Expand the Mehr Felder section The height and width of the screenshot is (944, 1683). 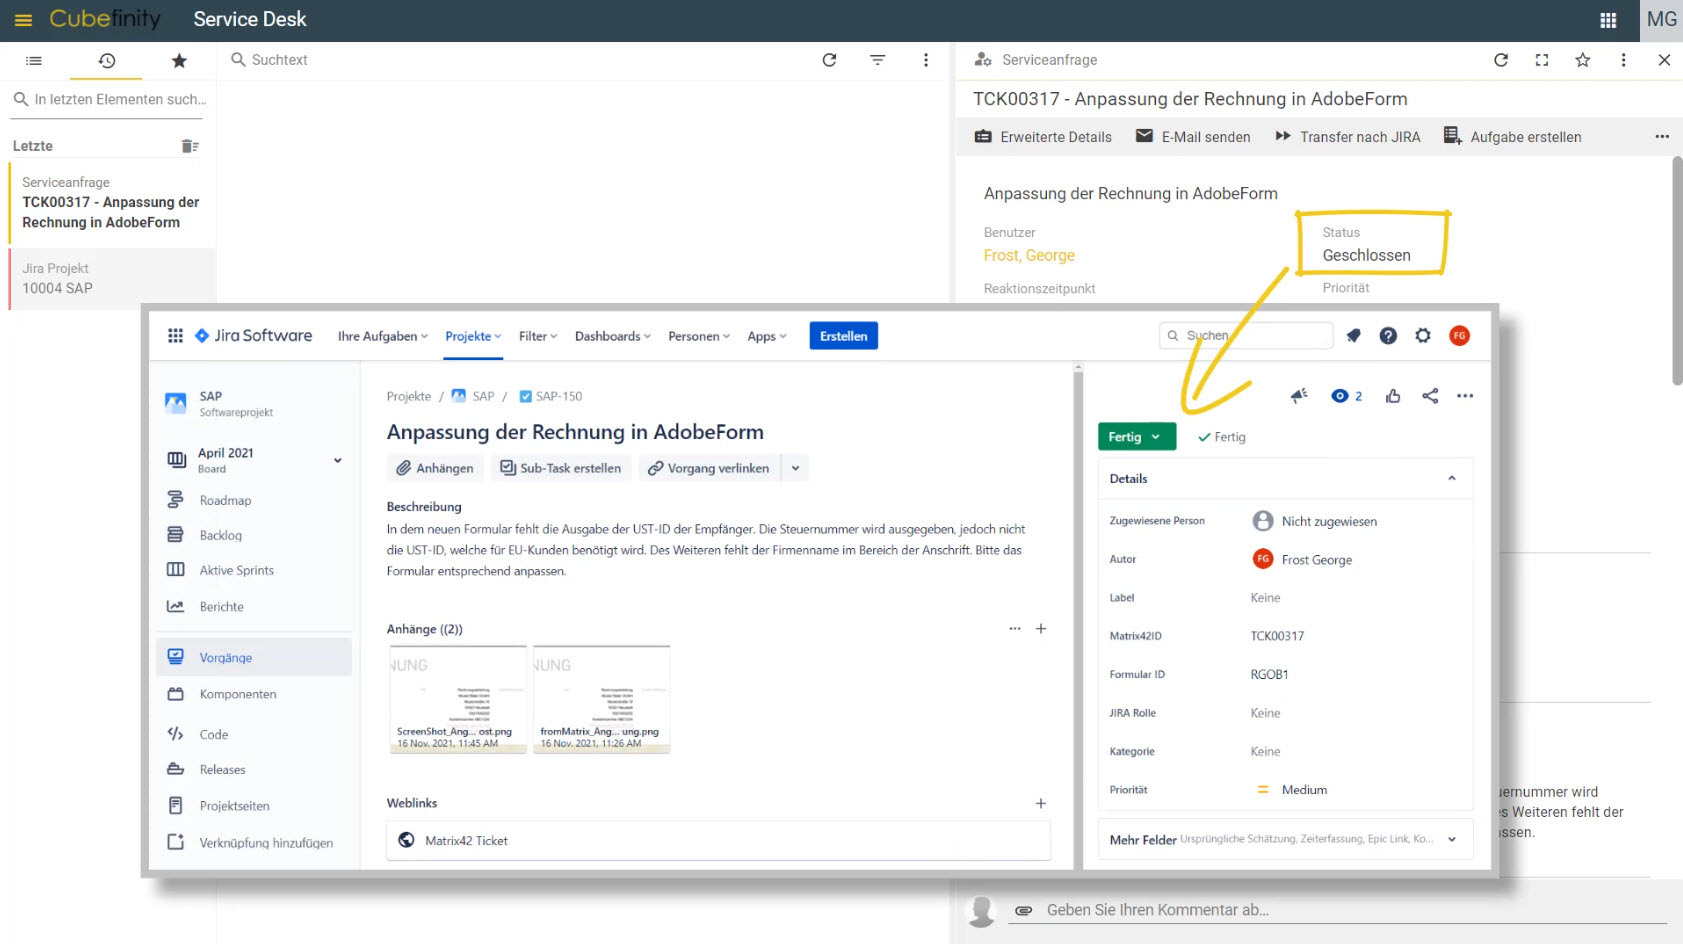coord(1452,840)
